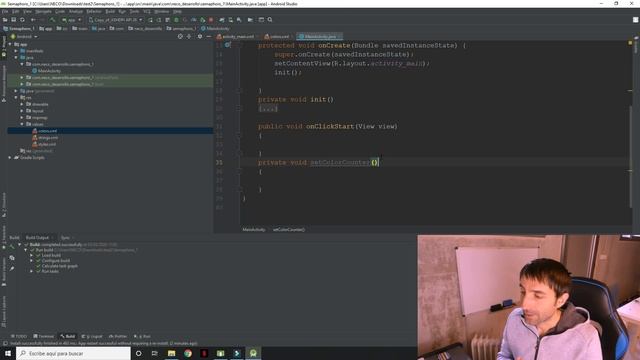Click the Back navigation arrow icon

click(33, 20)
